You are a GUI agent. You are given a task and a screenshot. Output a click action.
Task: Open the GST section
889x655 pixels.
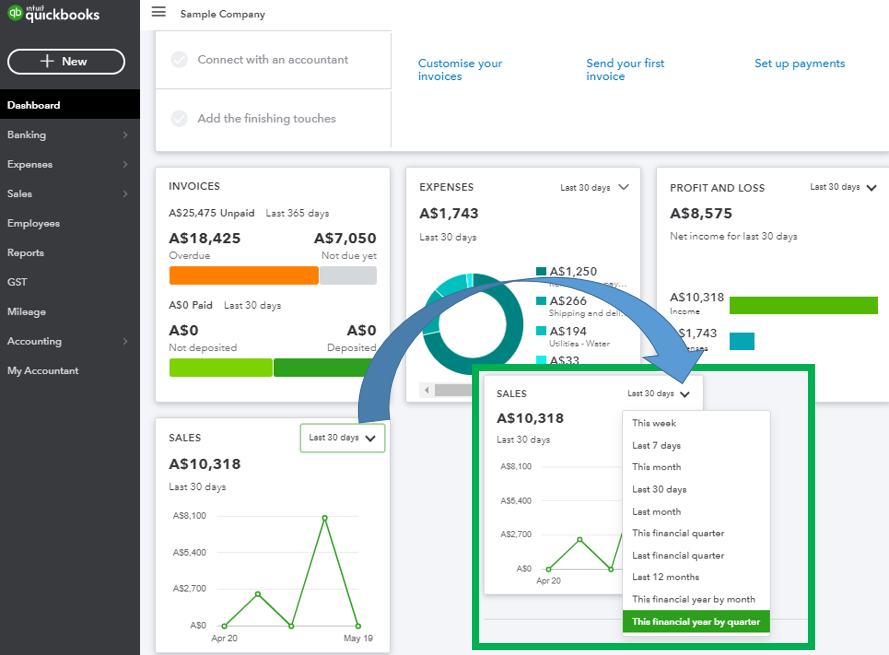pos(17,282)
